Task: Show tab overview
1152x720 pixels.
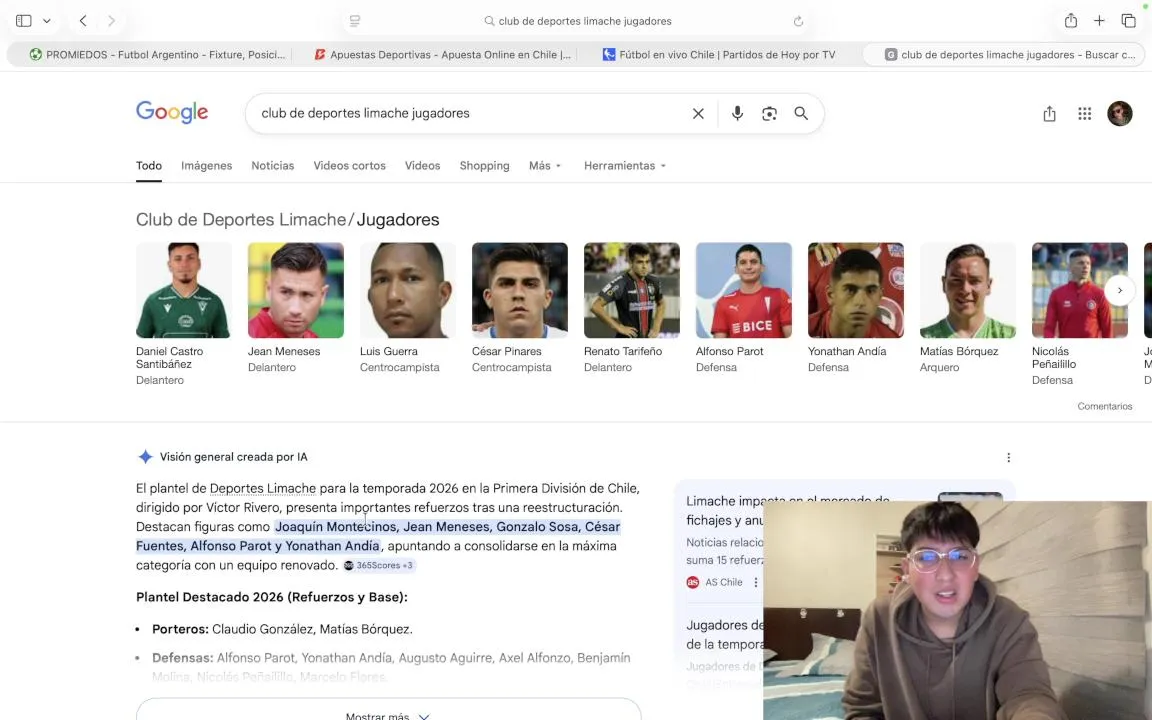Action: pos(1128,21)
